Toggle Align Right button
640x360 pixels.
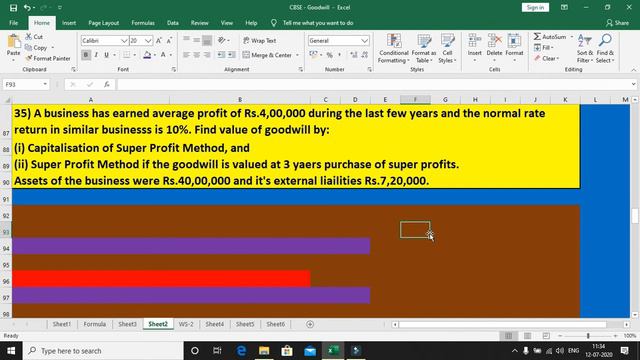[207, 55]
